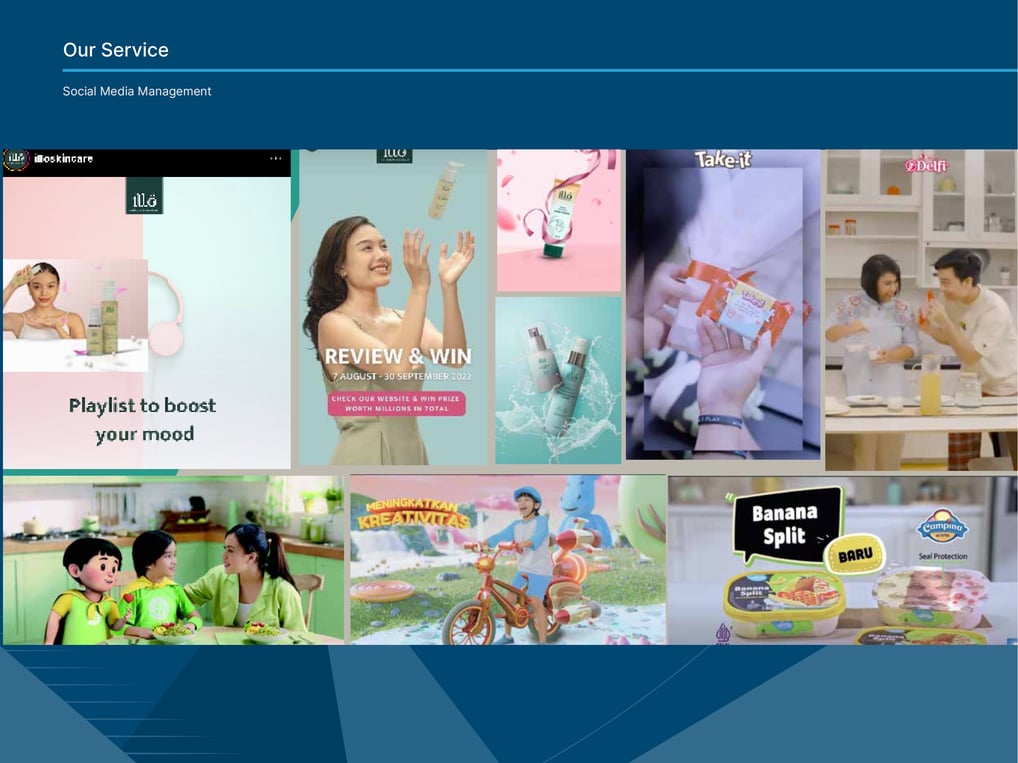
Task: Click the illoskincare username text
Action: (64, 159)
